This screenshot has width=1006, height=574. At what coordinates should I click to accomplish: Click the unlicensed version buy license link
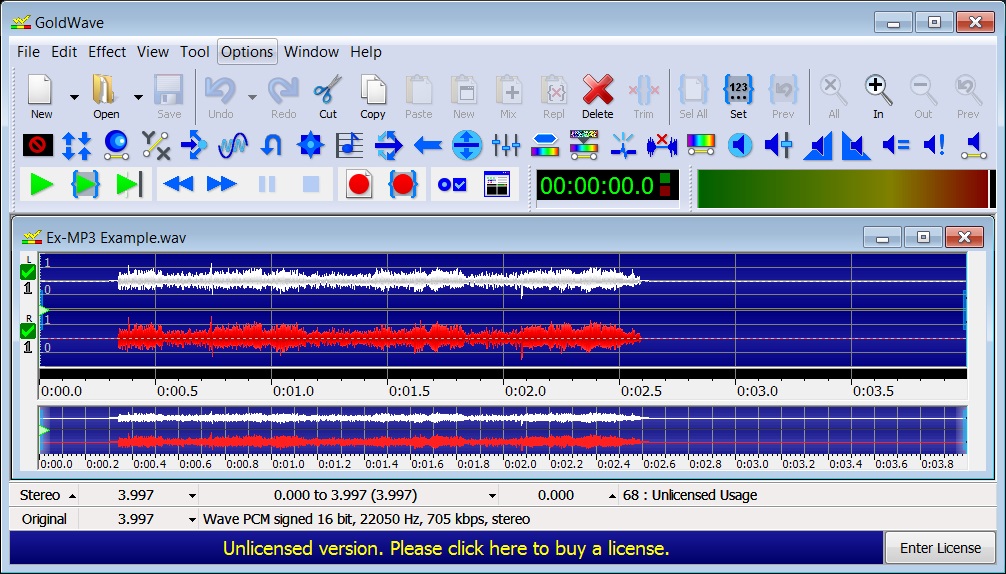pyautogui.click(x=446, y=548)
